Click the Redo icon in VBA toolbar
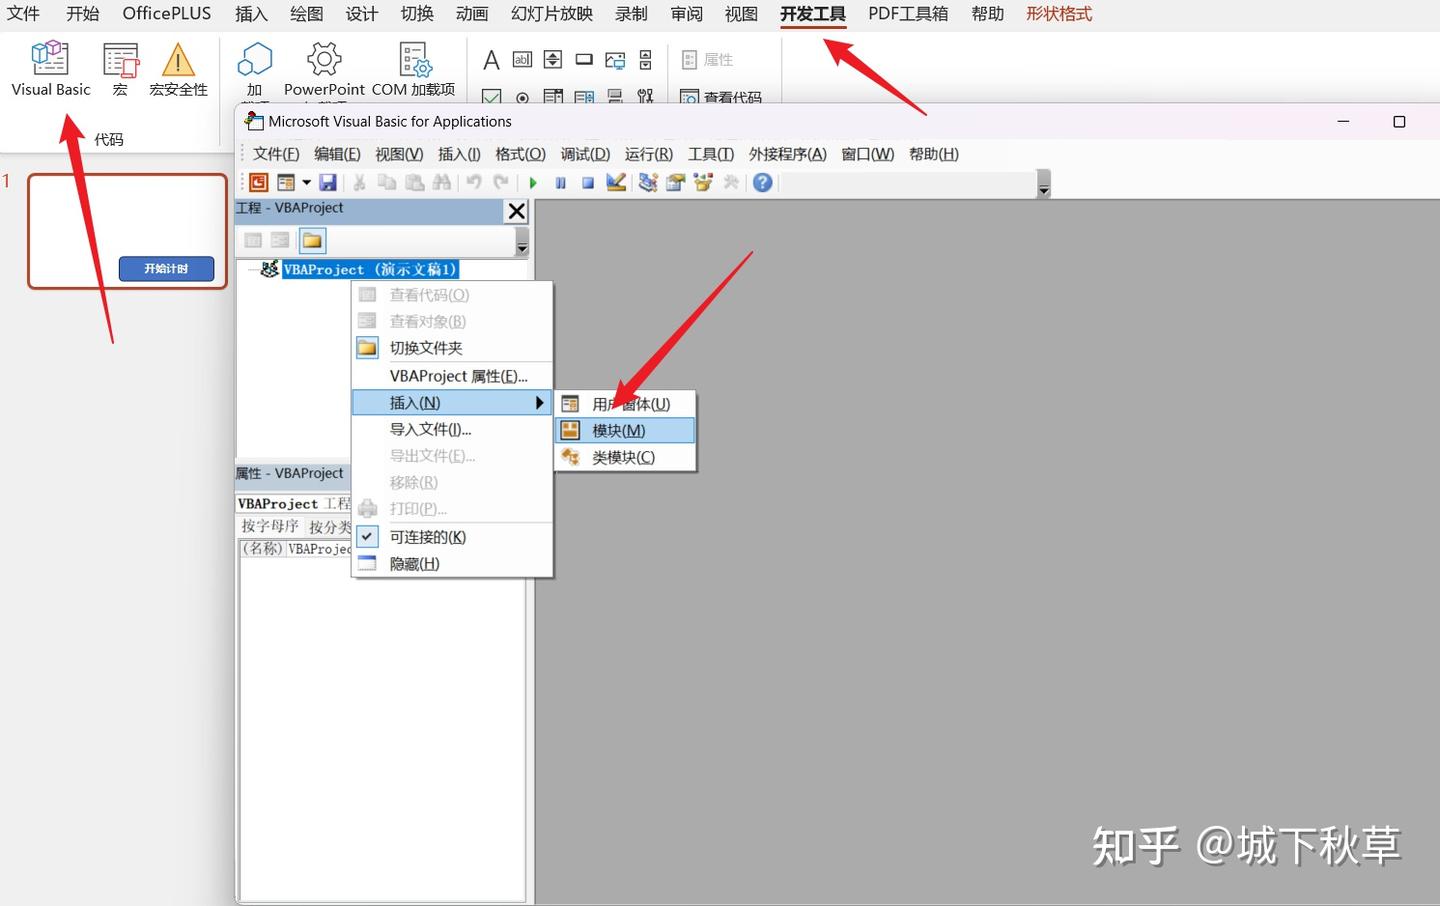Screen dimensions: 1440x906 (501, 182)
